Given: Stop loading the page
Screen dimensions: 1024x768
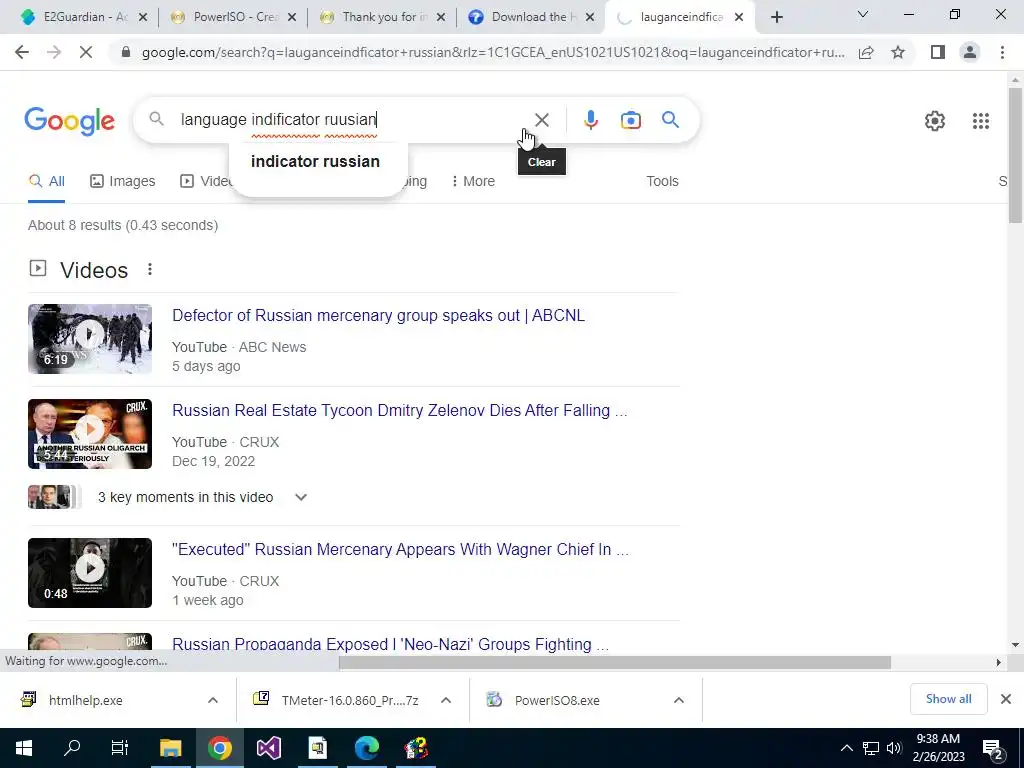Looking at the screenshot, I should pos(86,52).
